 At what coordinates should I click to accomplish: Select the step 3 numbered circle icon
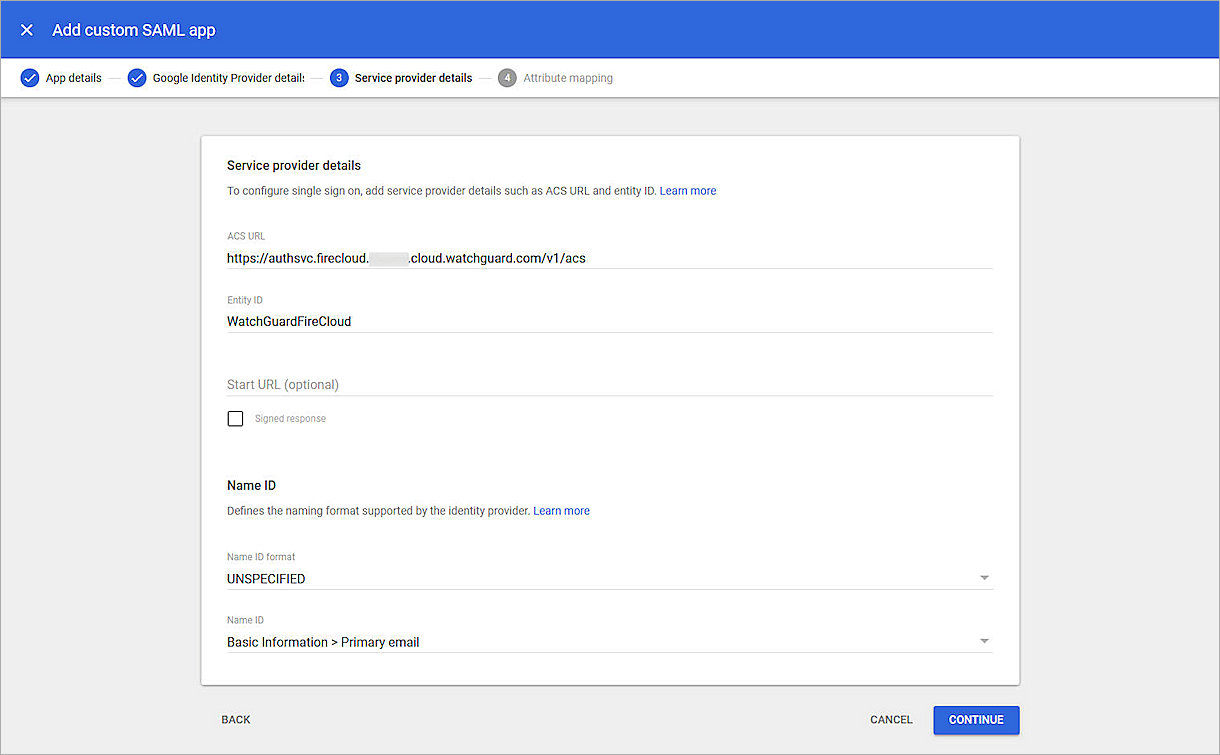[x=338, y=77]
